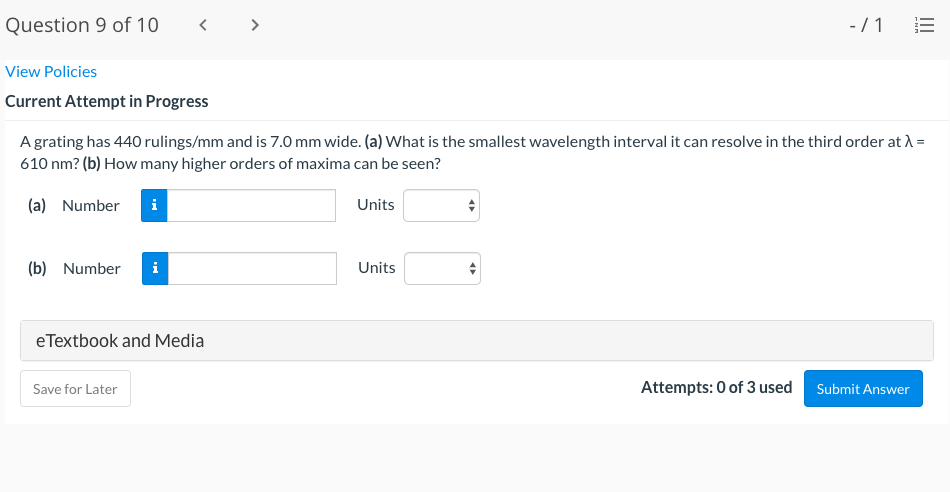Go to the previous question arrow
Screen dimensions: 950x492
click(x=203, y=25)
